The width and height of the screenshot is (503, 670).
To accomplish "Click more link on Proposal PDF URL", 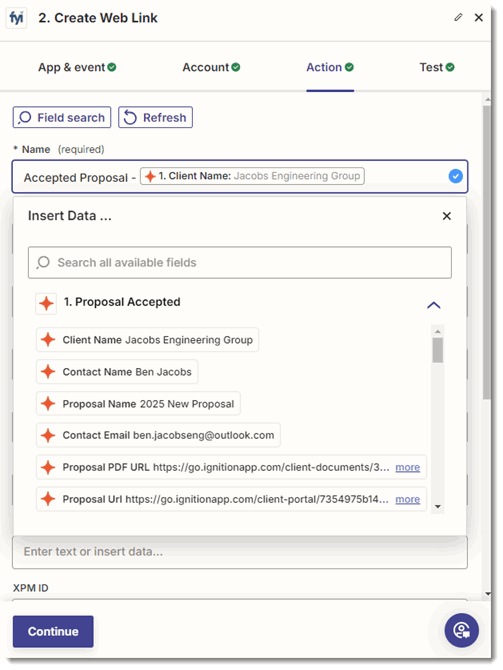I will click(408, 467).
